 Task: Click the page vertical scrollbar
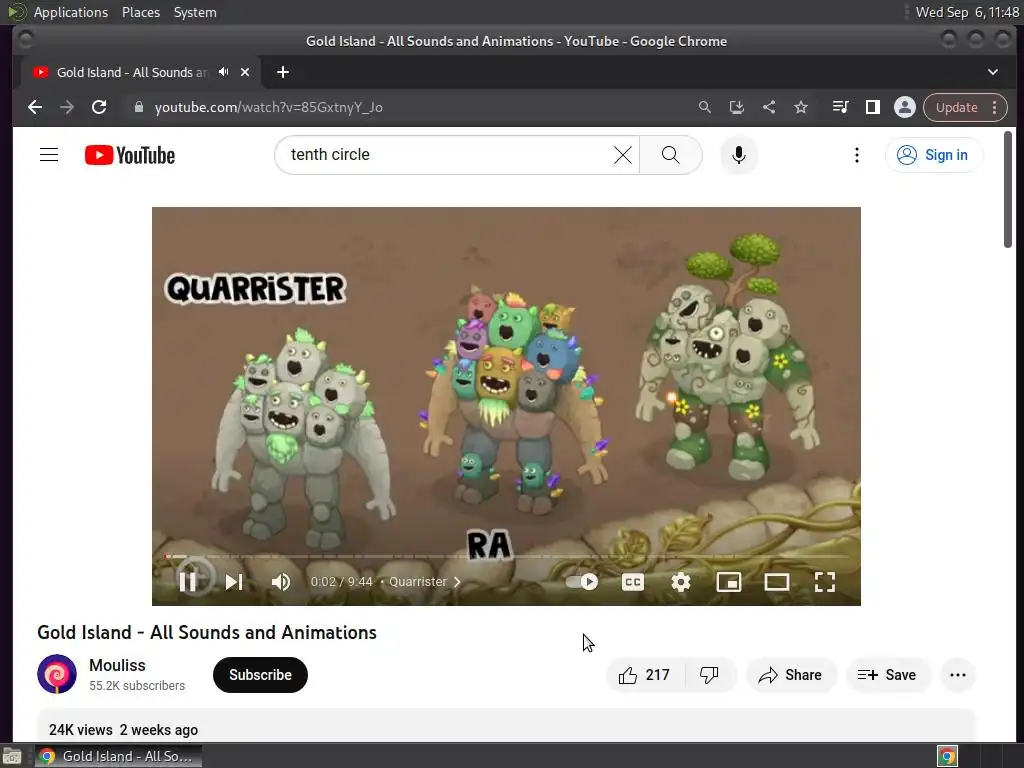[1008, 189]
